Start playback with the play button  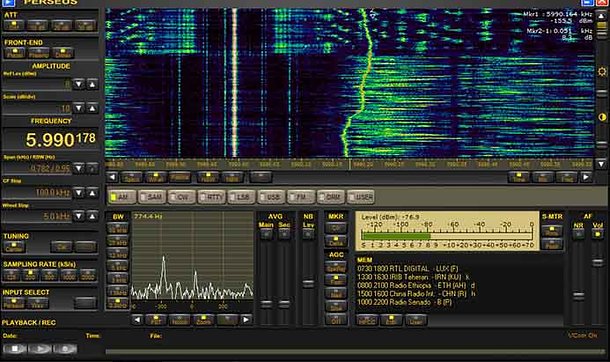click(x=40, y=349)
